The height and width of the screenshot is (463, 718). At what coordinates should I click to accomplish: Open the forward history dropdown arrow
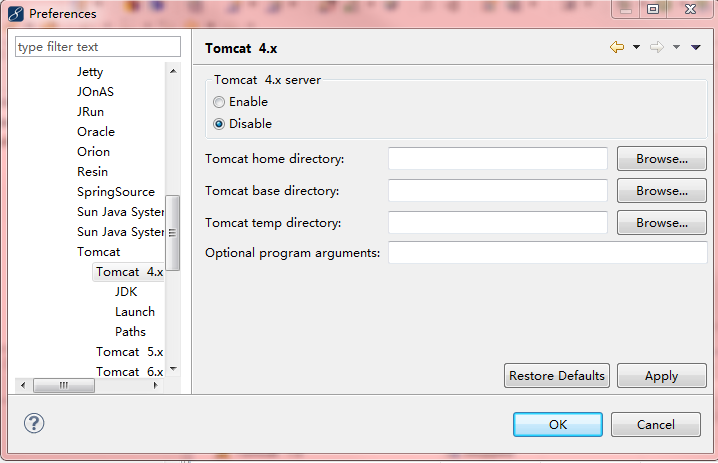(x=676, y=47)
